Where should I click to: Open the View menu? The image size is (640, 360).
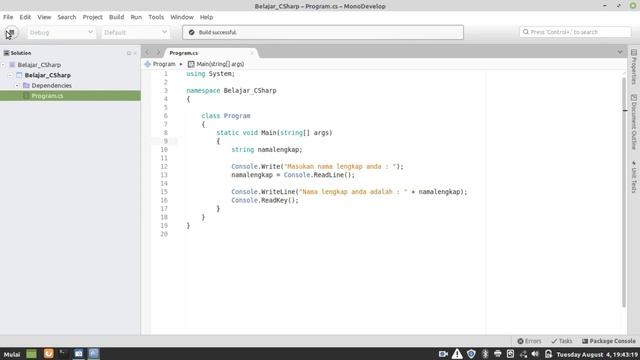(x=44, y=17)
